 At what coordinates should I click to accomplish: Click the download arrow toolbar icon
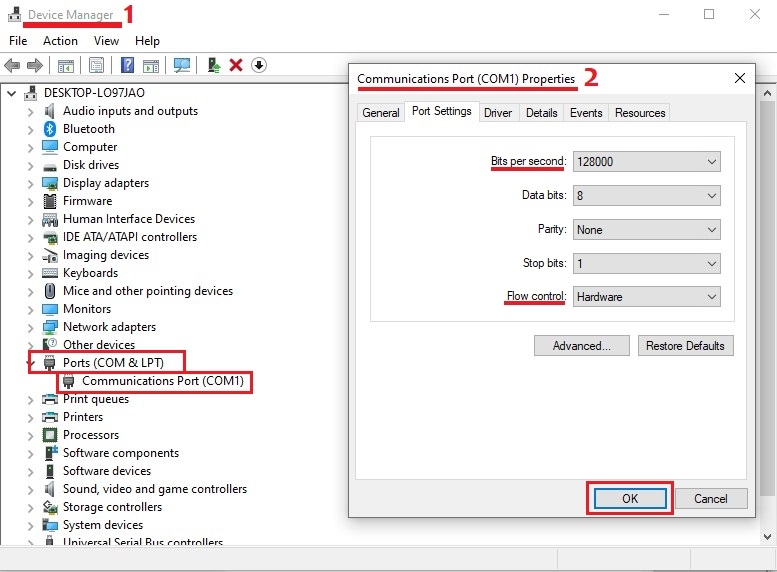point(259,65)
